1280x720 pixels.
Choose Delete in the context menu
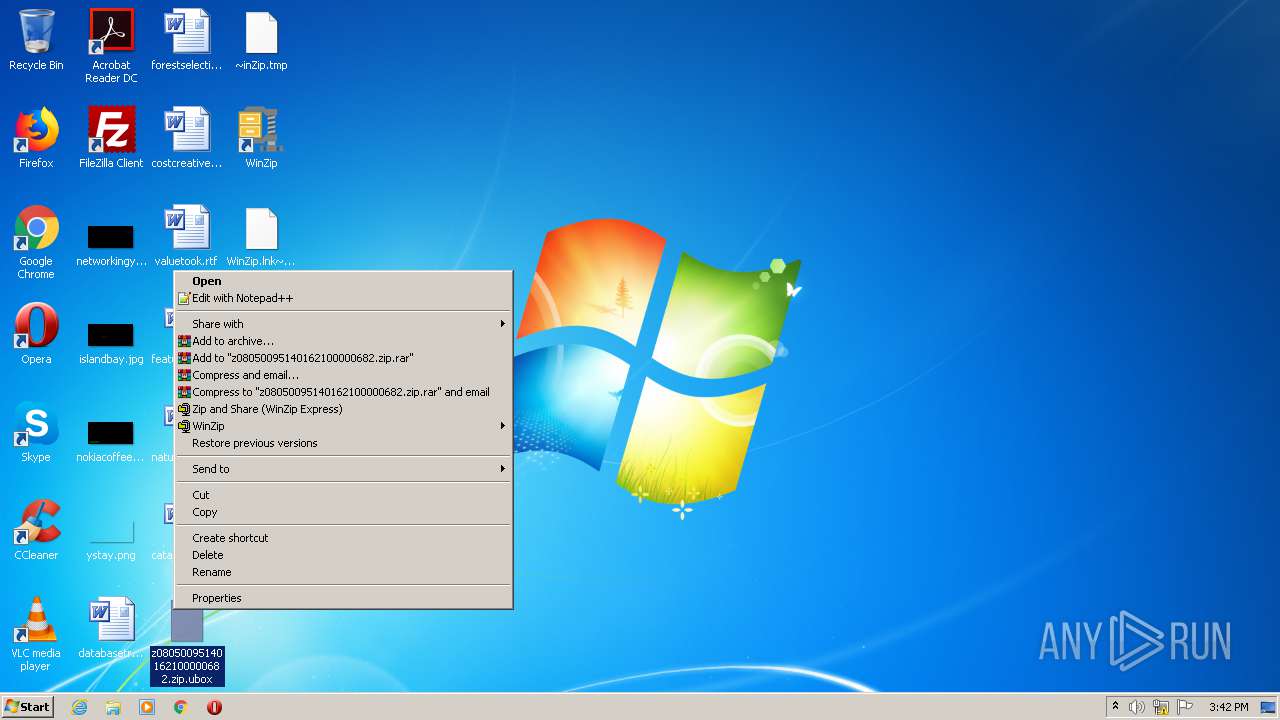[343, 555]
